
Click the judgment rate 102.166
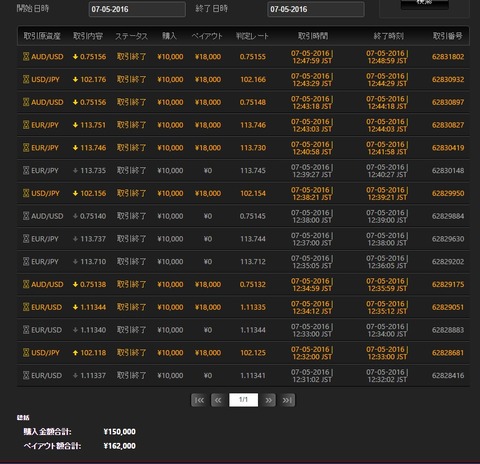tap(253, 79)
